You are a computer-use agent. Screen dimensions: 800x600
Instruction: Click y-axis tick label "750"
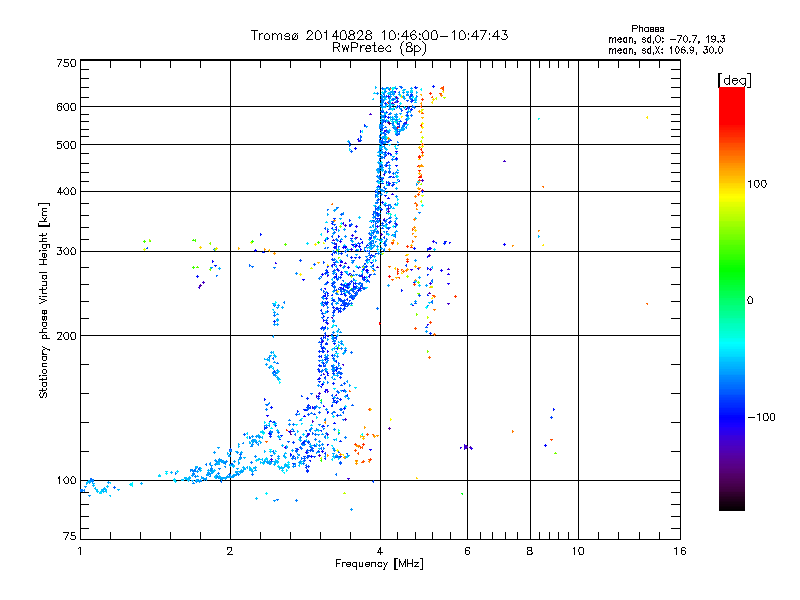(66, 63)
